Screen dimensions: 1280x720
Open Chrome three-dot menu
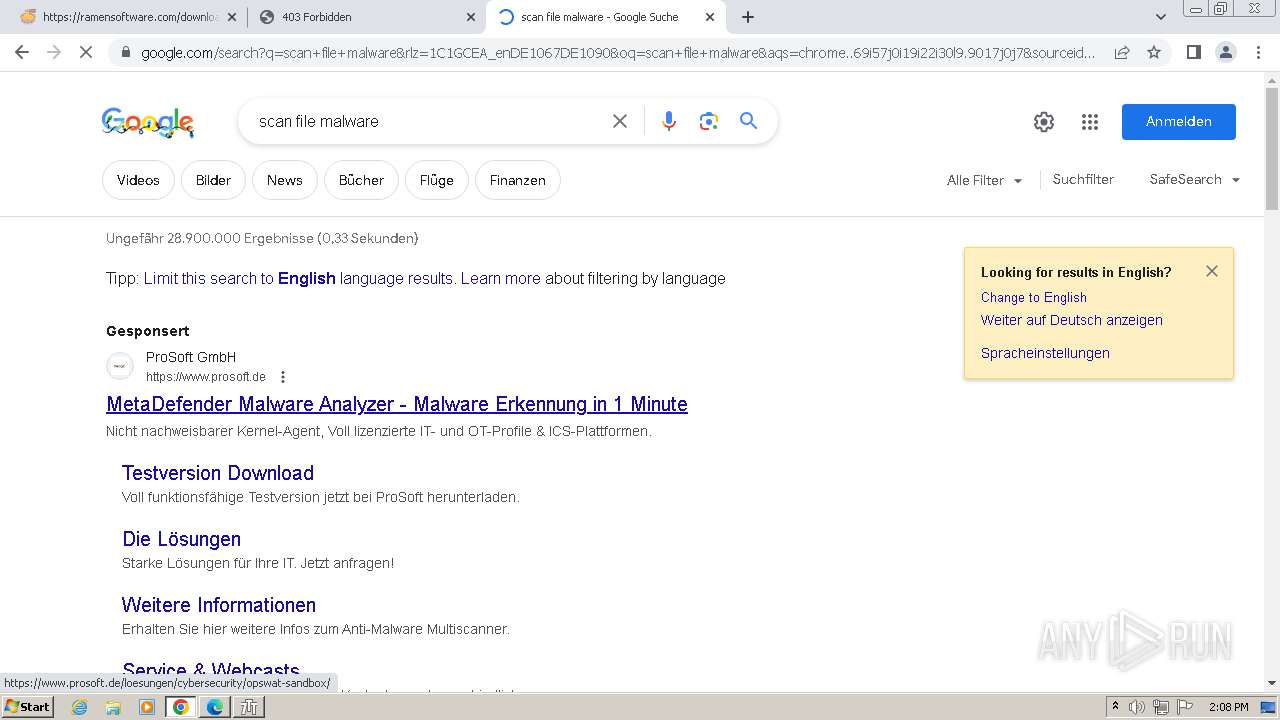[1258, 52]
